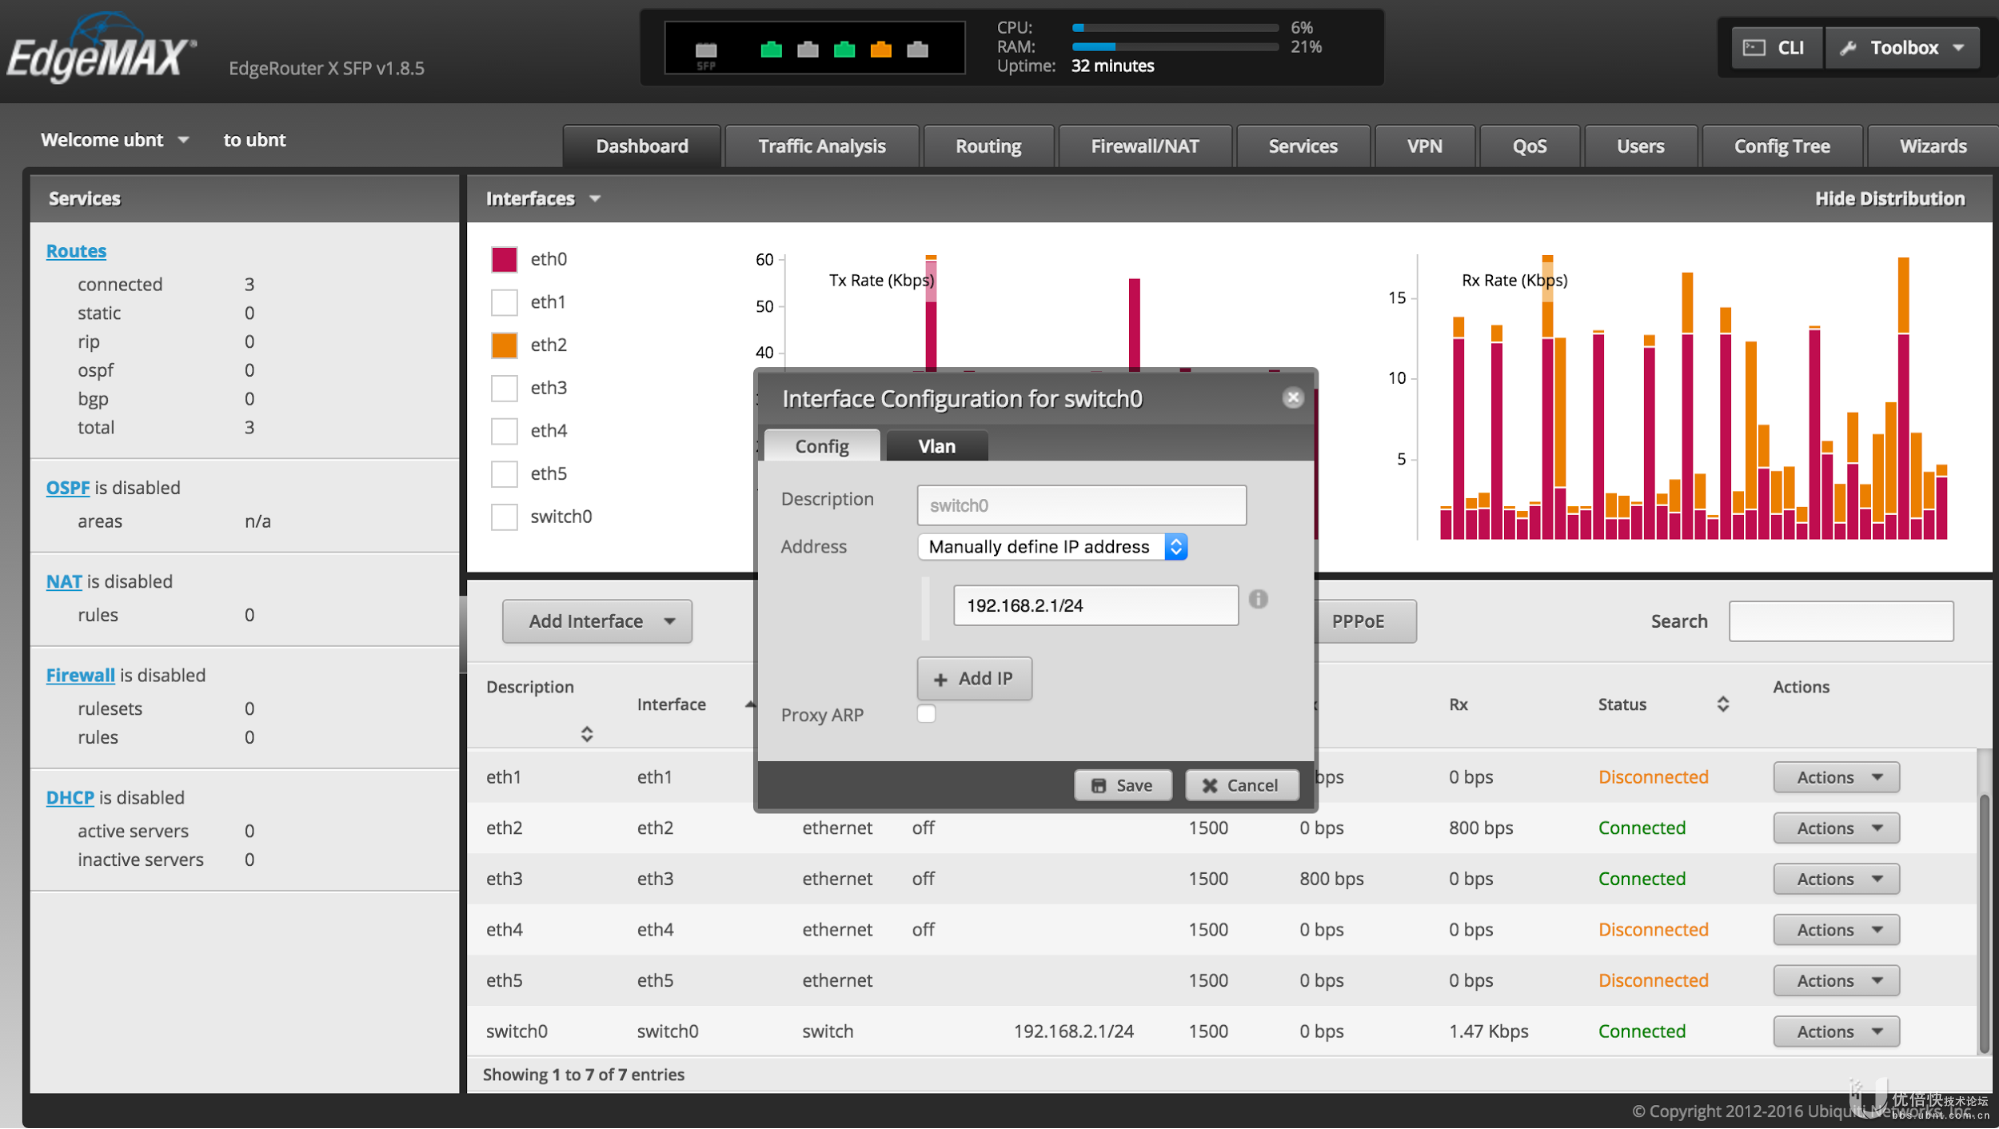The height and width of the screenshot is (1129, 1999).
Task: Click the Interface column header
Action: click(671, 704)
